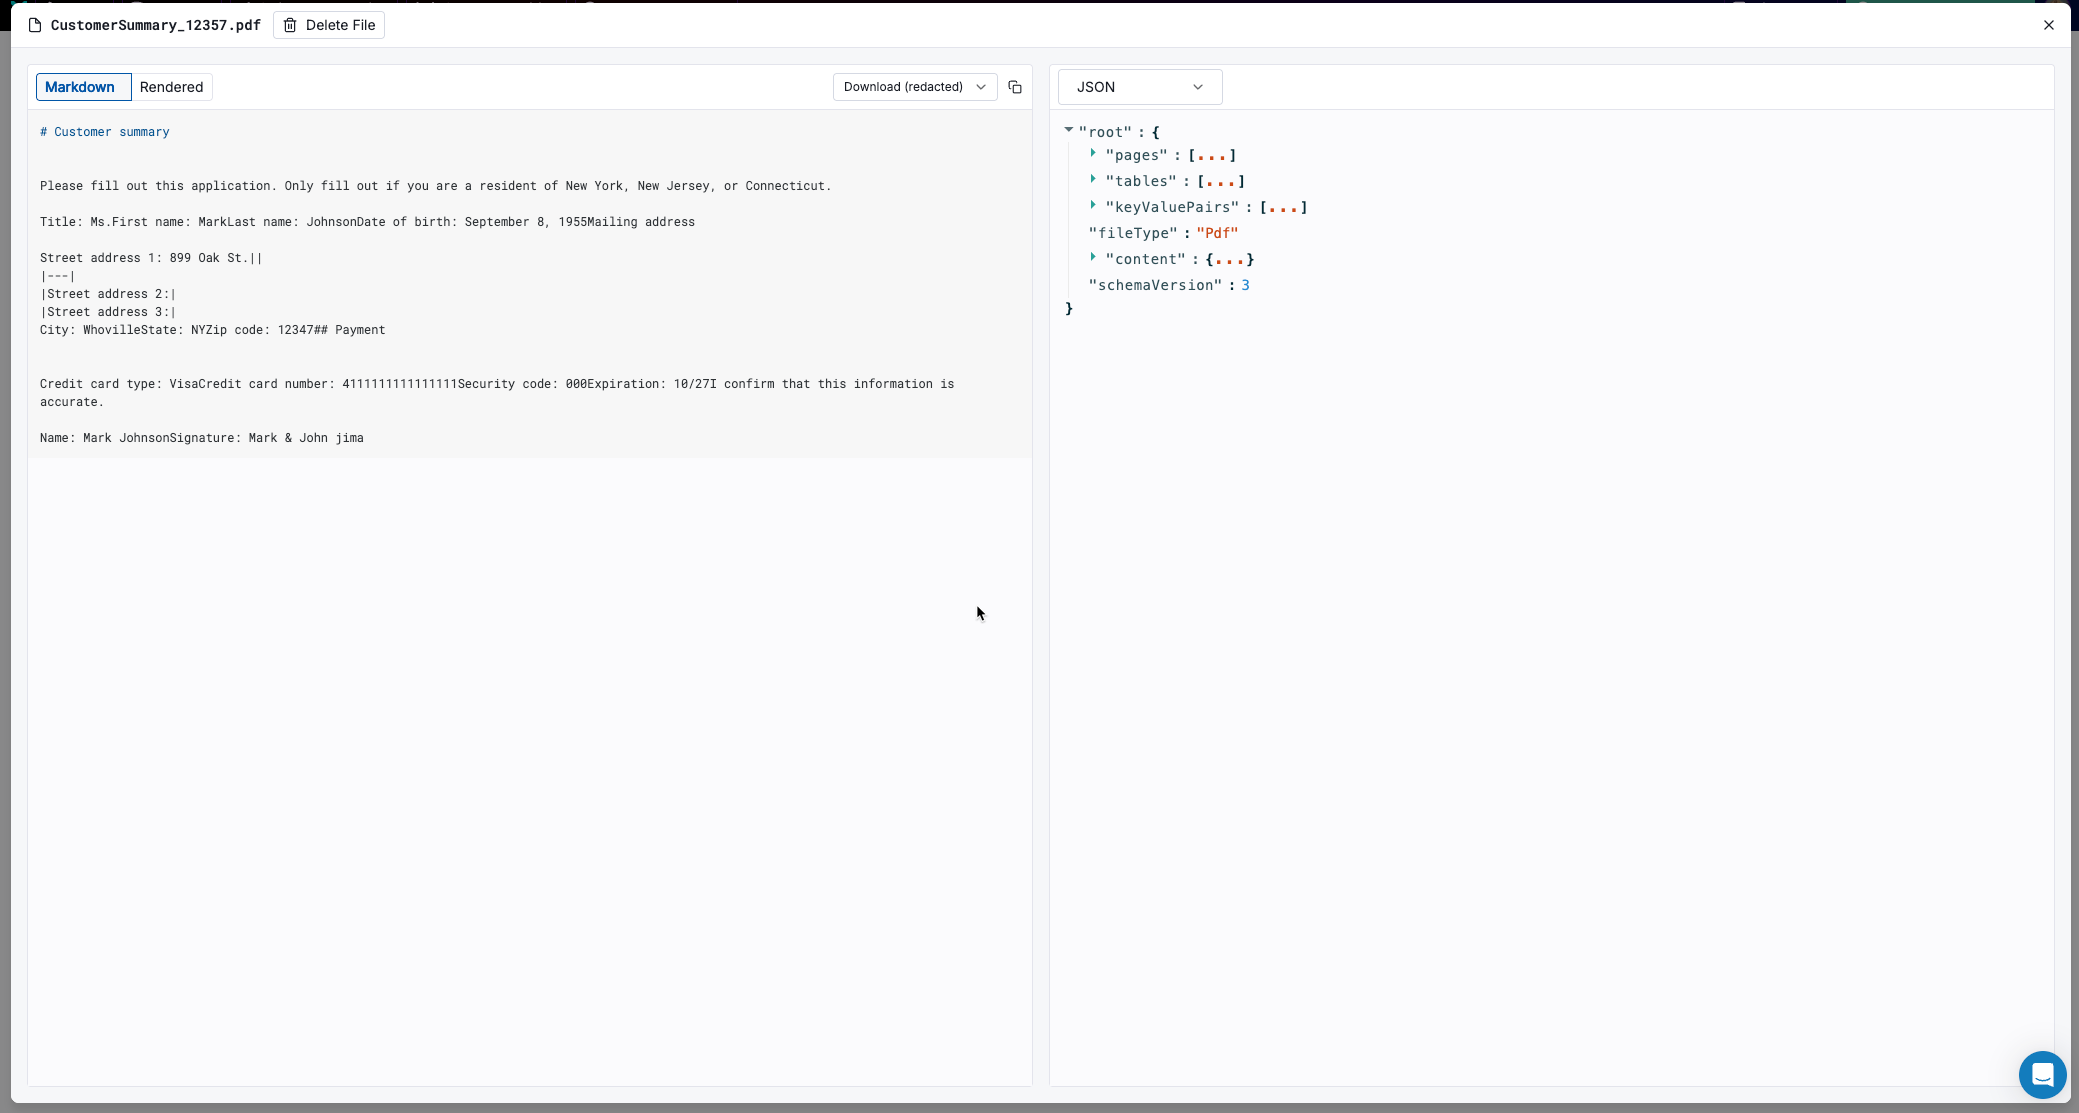Viewport: 2079px width, 1113px height.
Task: Click the credit card number line
Action: point(400,384)
